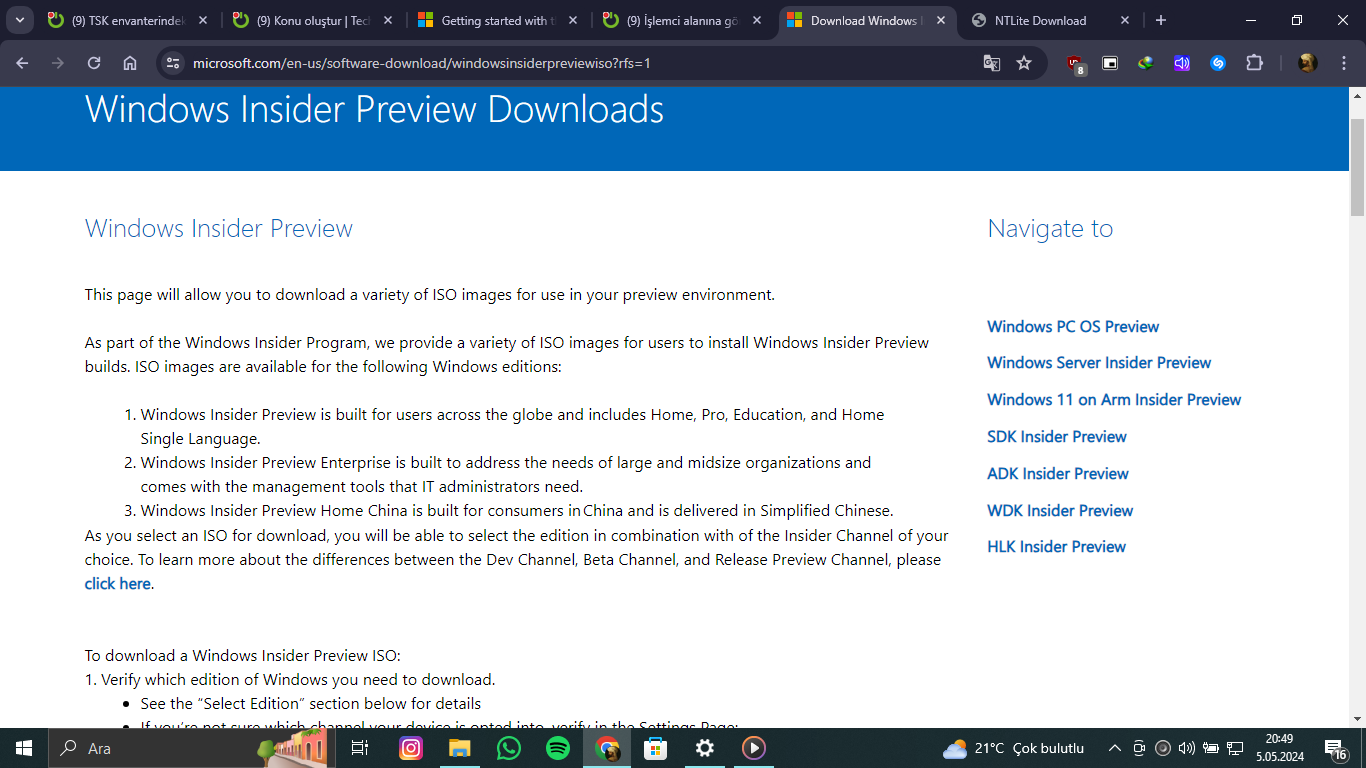Switch to the Getting started tab
The height and width of the screenshot is (768, 1366).
point(498,20)
